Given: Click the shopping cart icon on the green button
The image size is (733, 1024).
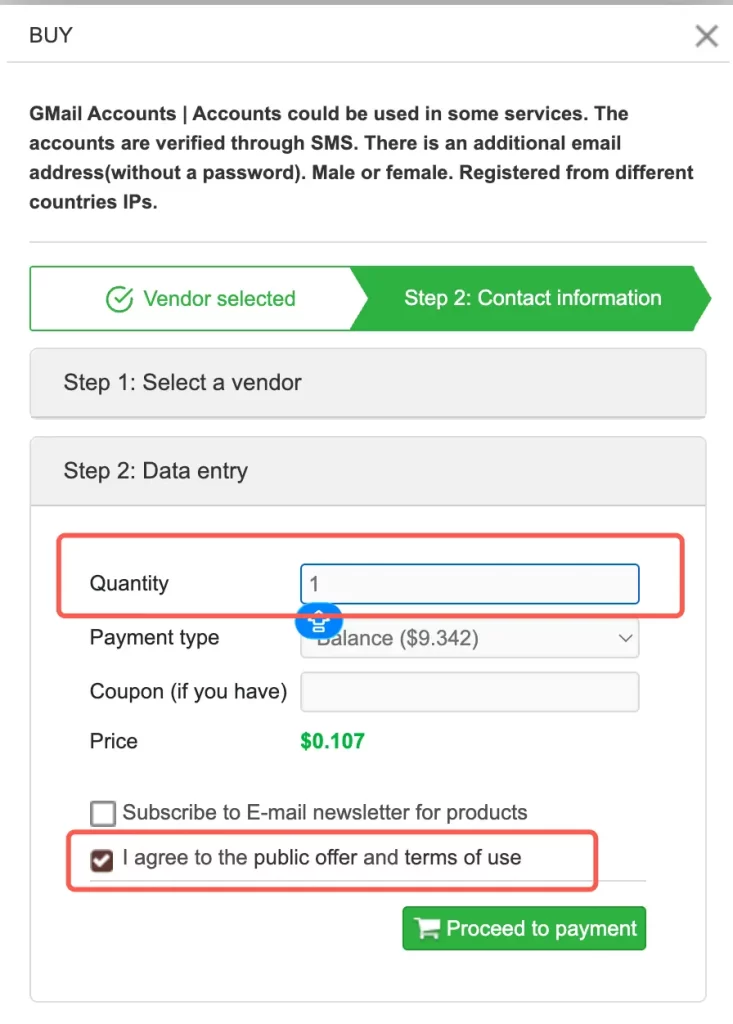Looking at the screenshot, I should [427, 929].
